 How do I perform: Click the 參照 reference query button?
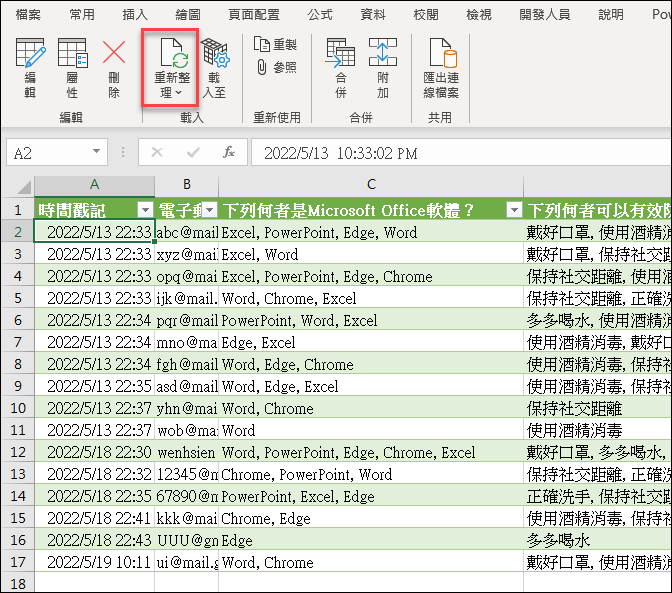tap(276, 67)
